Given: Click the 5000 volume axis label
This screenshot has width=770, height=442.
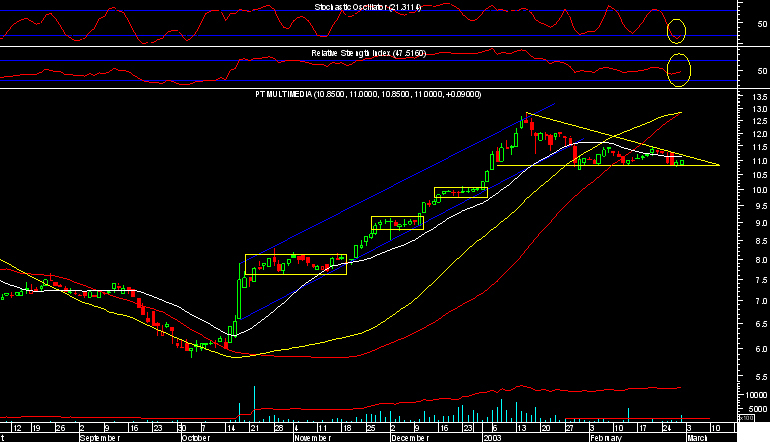Looking at the screenshot, I should pyautogui.click(x=759, y=409).
